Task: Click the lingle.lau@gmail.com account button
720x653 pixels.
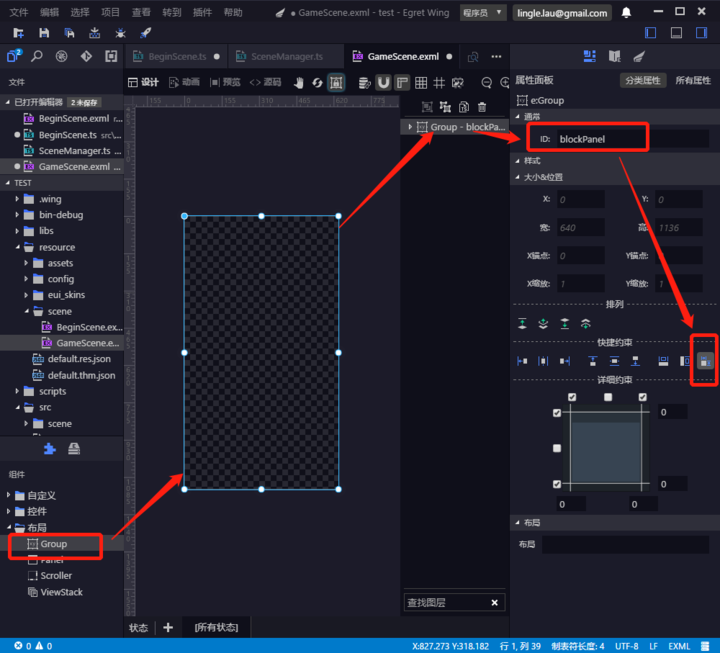Action: [562, 13]
